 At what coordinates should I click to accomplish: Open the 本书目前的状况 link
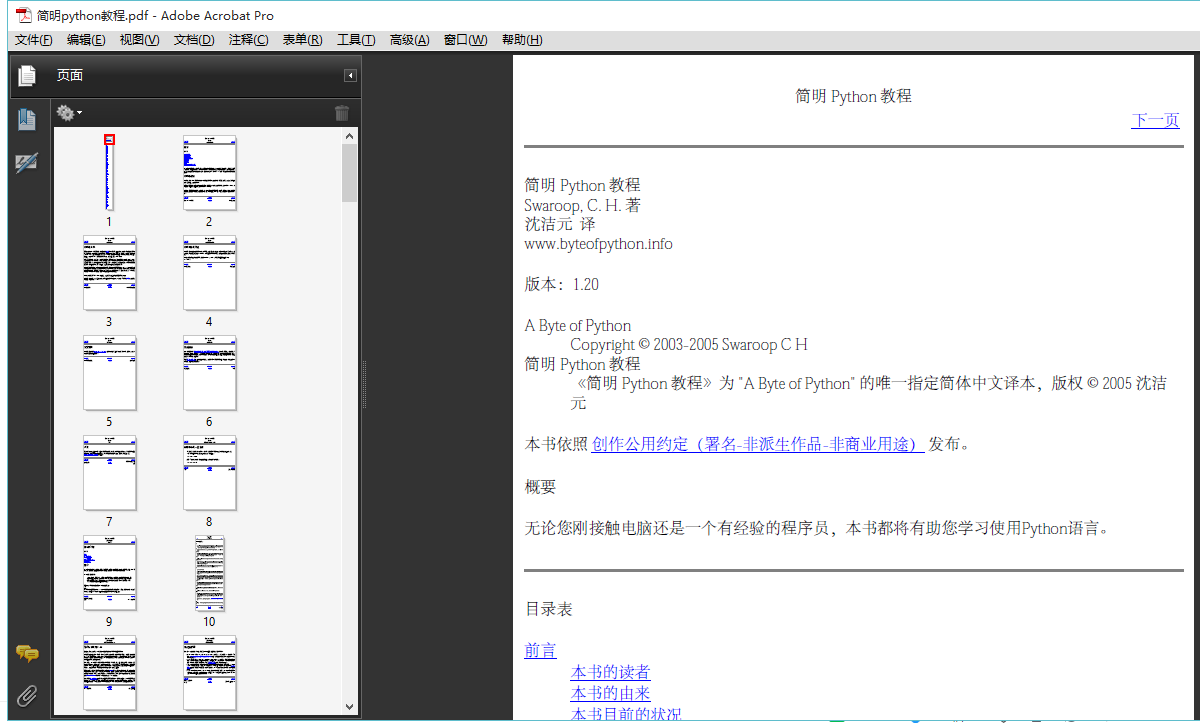[626, 714]
